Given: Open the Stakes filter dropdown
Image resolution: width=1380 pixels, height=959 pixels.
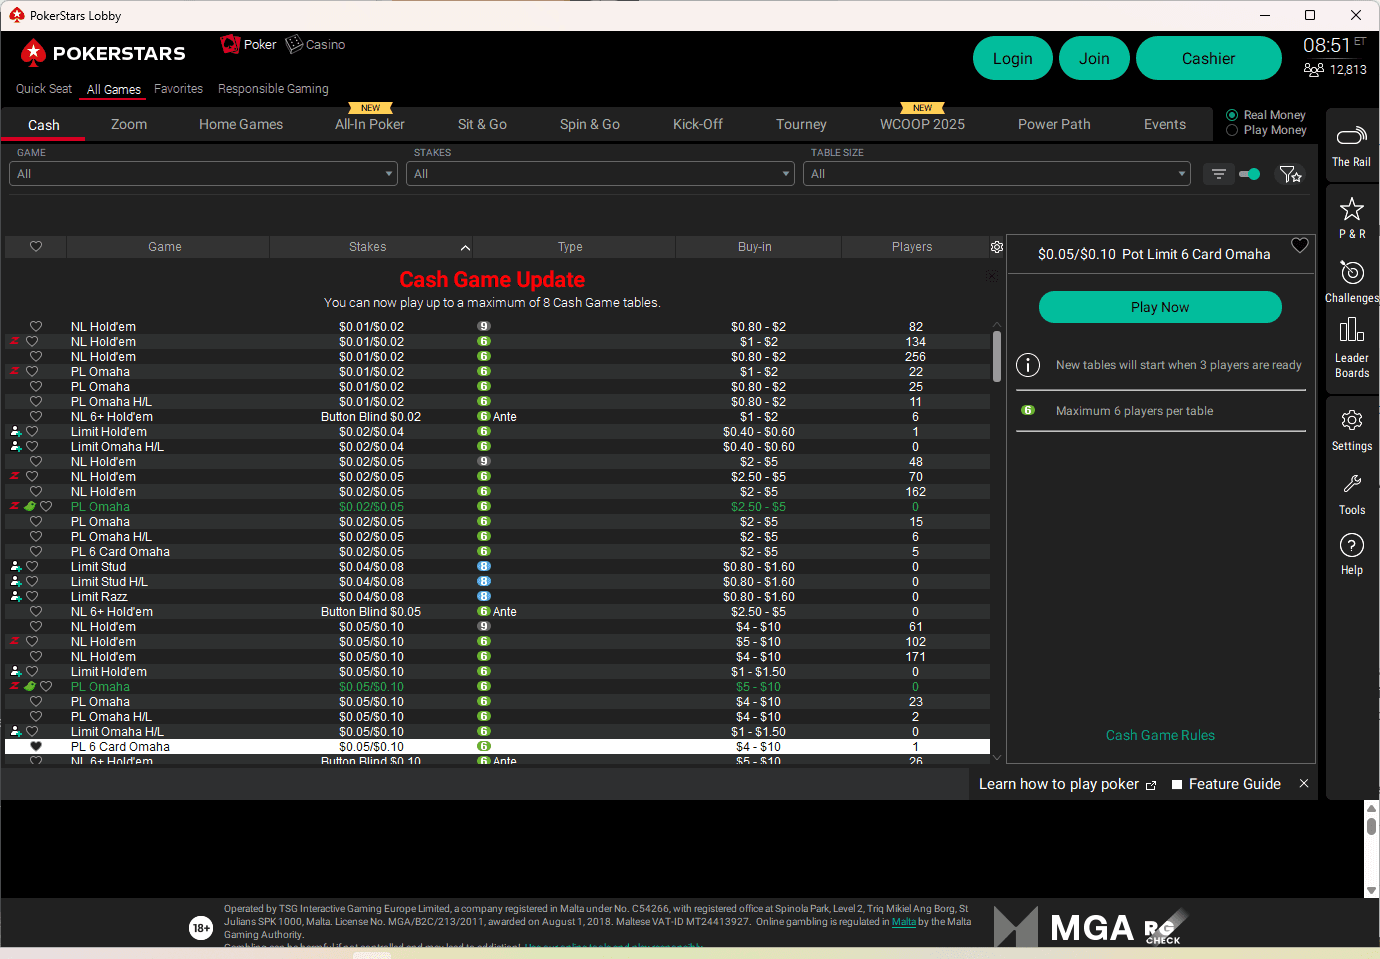Looking at the screenshot, I should 601,174.
